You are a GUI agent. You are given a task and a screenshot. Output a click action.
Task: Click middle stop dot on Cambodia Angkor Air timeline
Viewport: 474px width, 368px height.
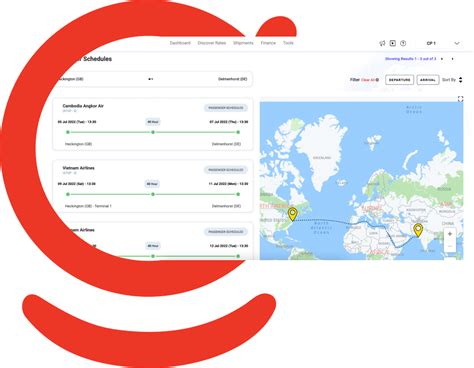tap(153, 132)
